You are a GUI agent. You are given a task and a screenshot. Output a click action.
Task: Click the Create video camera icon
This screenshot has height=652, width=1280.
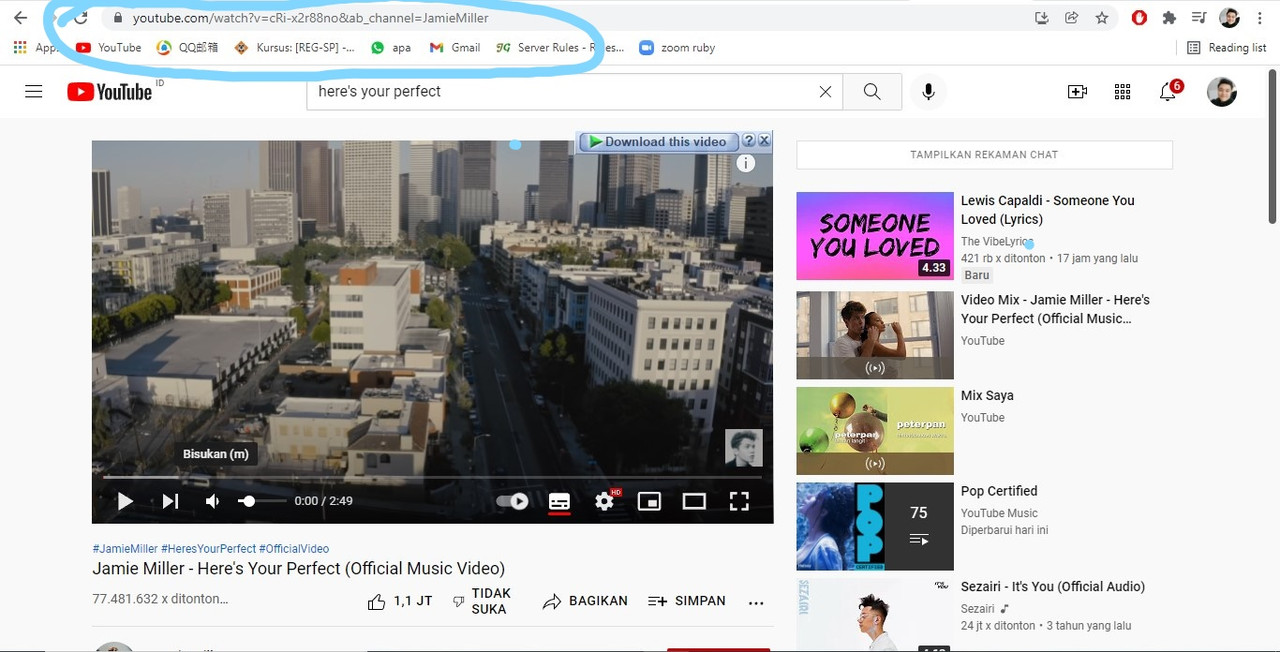1077,91
